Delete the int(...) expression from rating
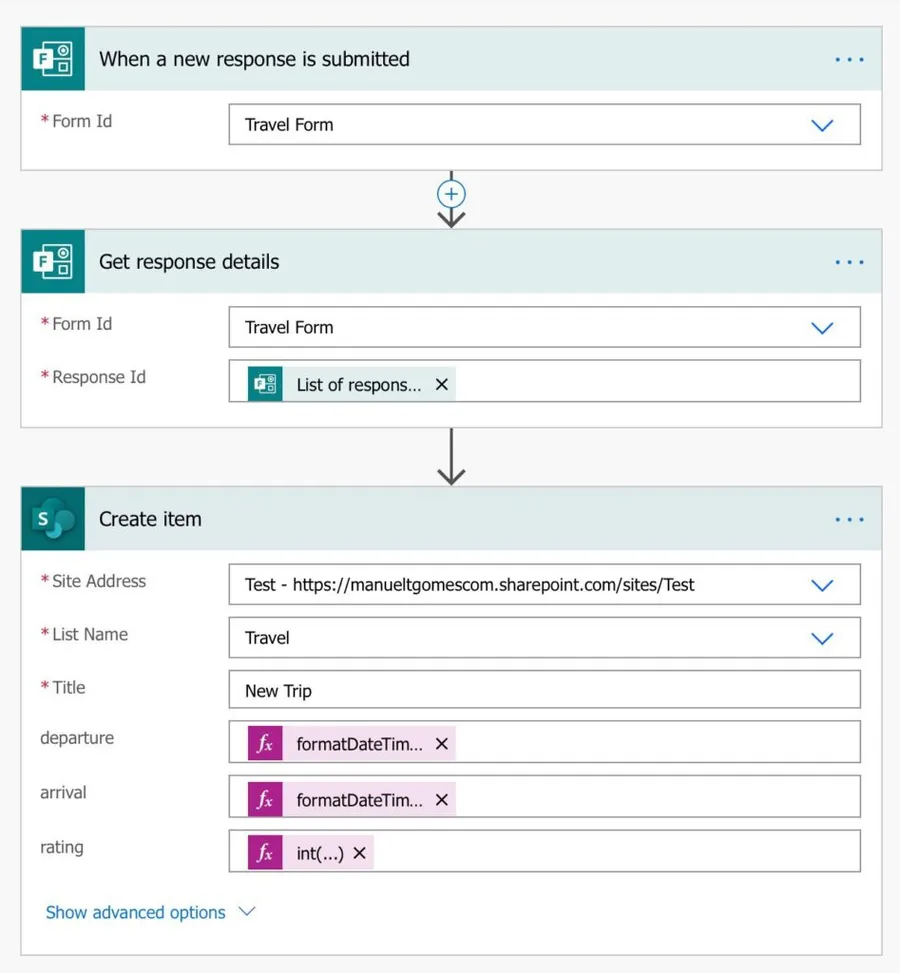This screenshot has width=900, height=973. (360, 853)
